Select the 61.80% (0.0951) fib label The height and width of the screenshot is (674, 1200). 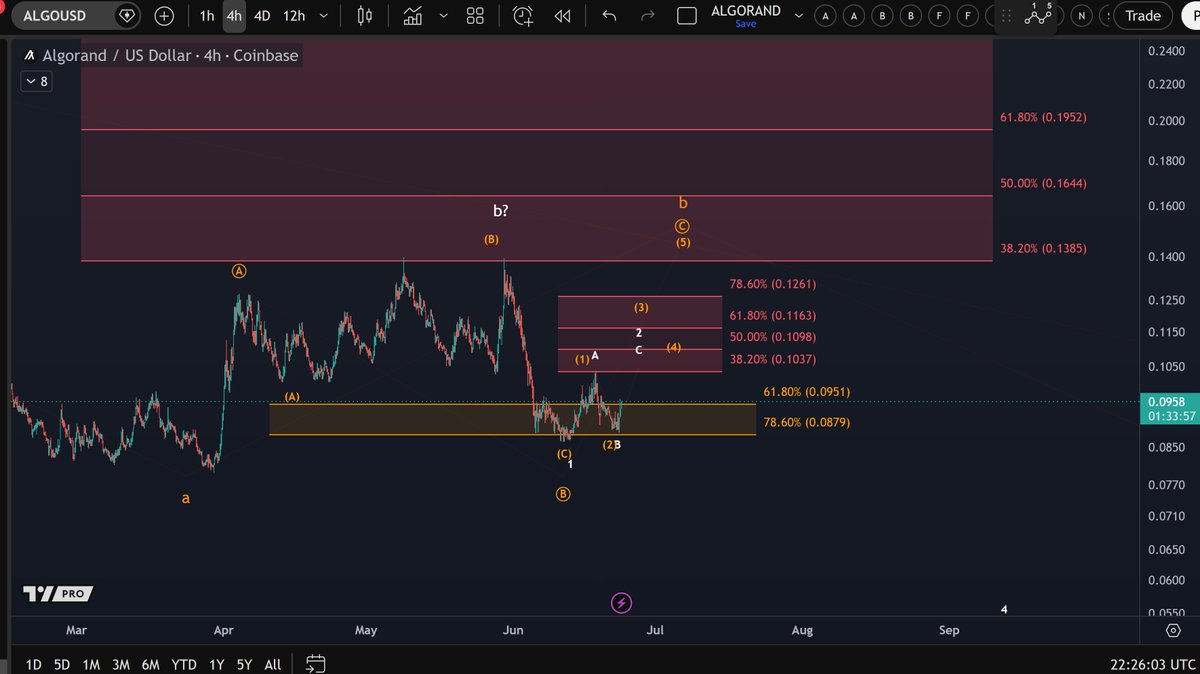pyautogui.click(x=807, y=392)
